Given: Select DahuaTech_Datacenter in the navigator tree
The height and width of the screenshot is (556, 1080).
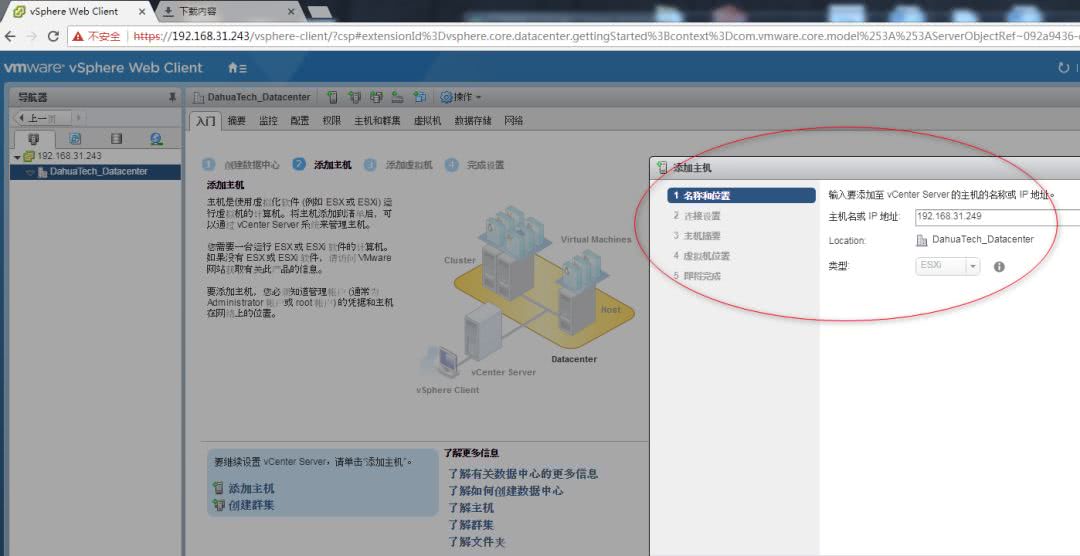Looking at the screenshot, I should click(95, 172).
